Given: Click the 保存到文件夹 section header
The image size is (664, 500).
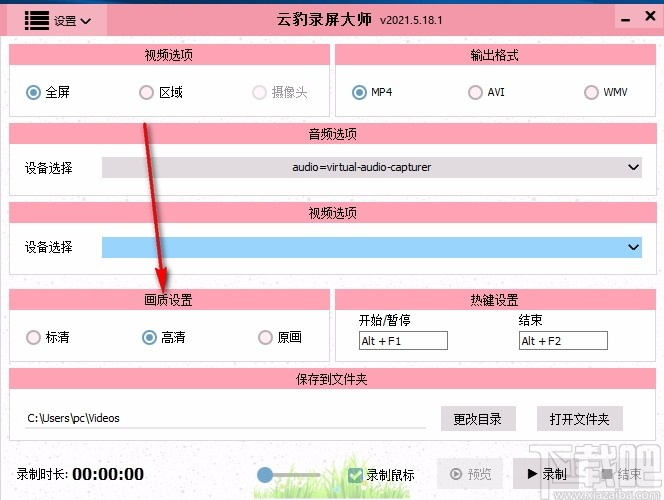Looking at the screenshot, I should pos(332,379).
